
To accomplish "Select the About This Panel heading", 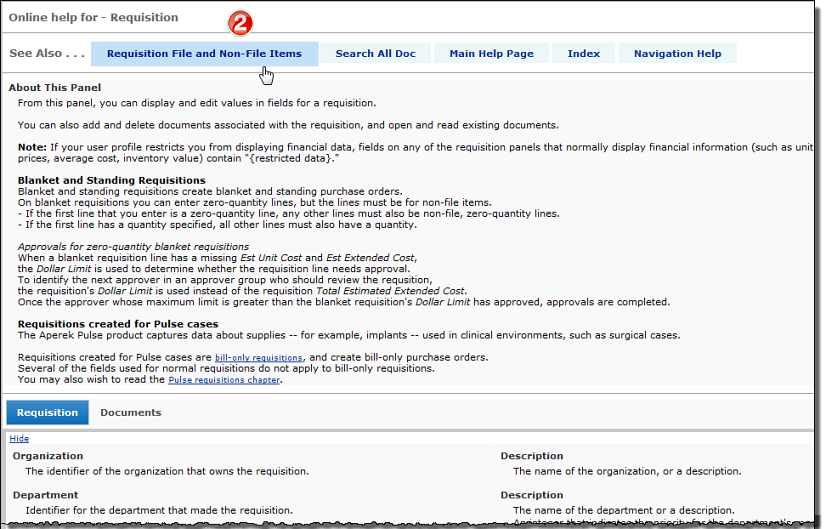I will point(53,88).
